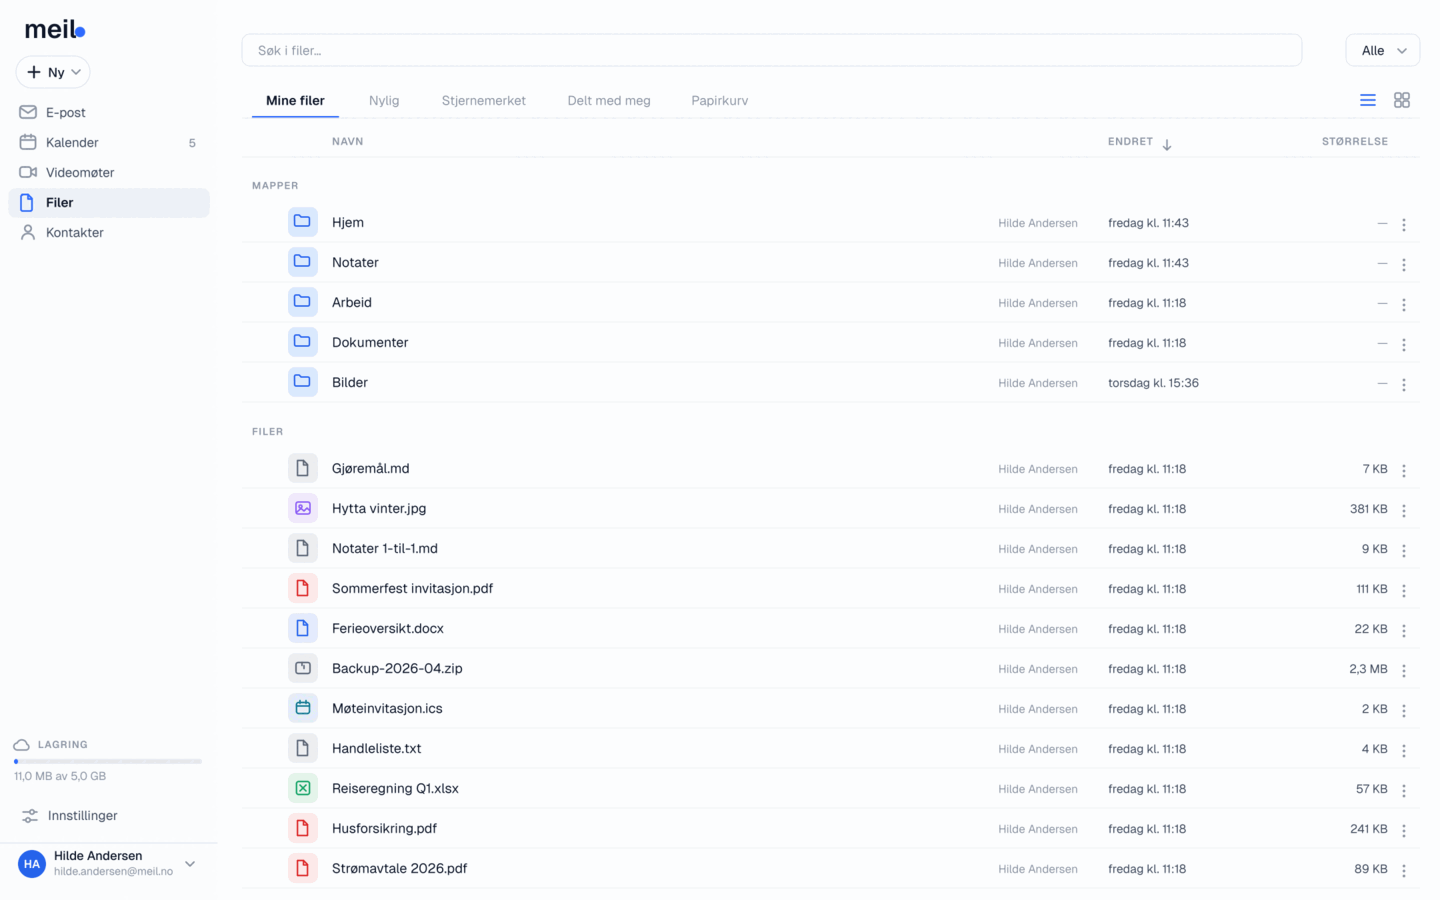1440x900 pixels.
Task: Switch to list view layout
Action: point(1368,100)
